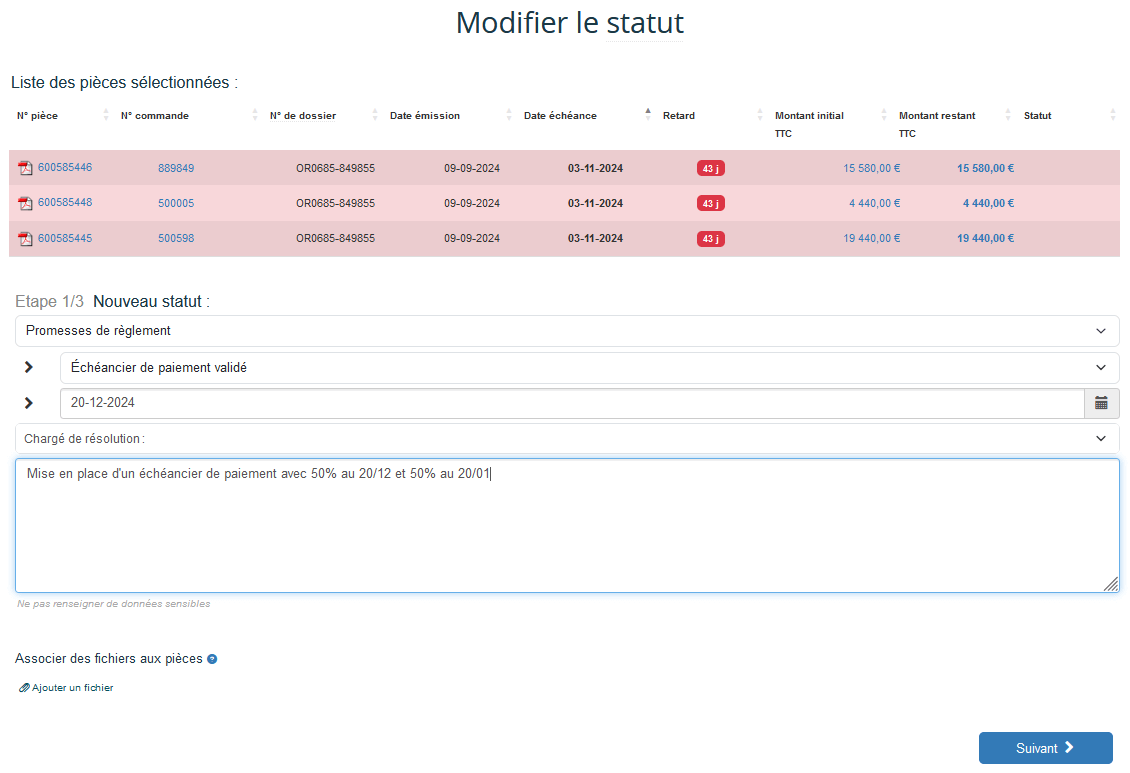Open order number 500005 link
This screenshot has height=773, width=1130.
click(176, 203)
